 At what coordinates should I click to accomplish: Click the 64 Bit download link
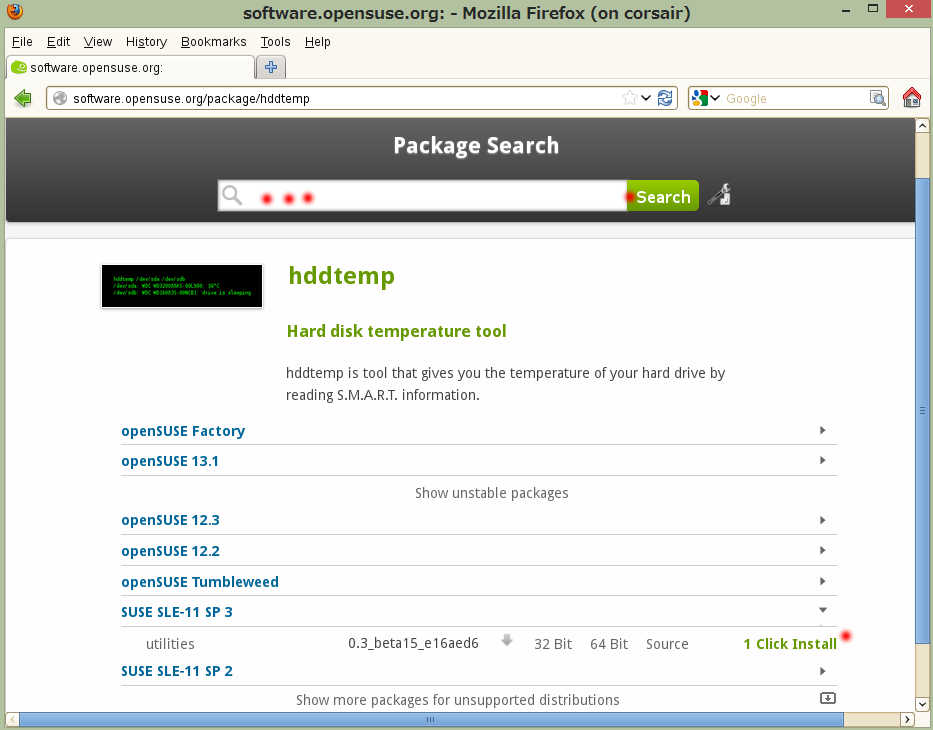[x=609, y=644]
